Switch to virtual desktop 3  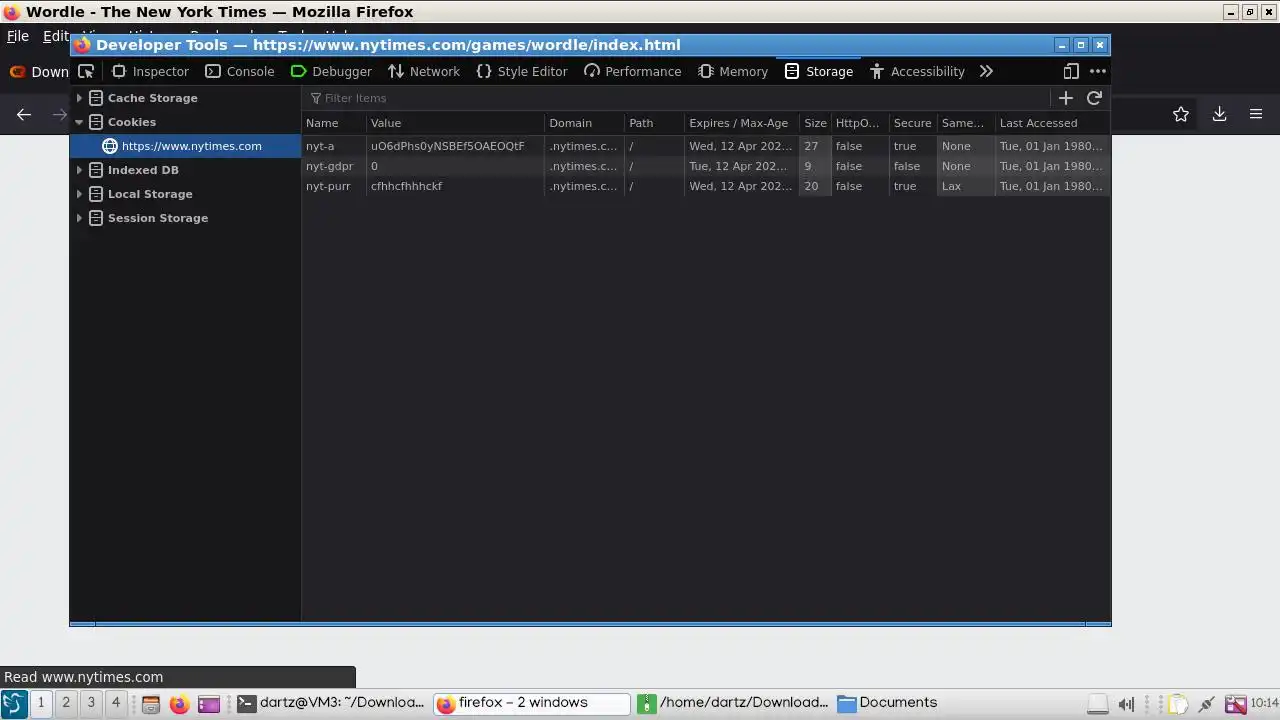tap(91, 703)
